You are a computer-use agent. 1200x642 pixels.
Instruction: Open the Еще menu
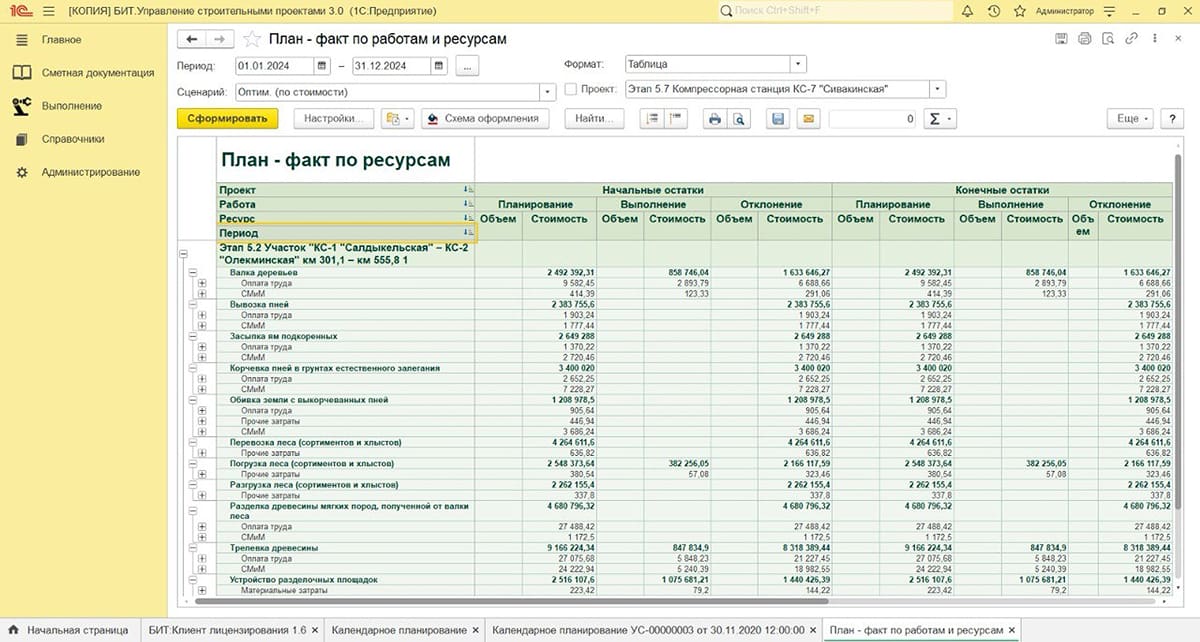pos(1131,118)
